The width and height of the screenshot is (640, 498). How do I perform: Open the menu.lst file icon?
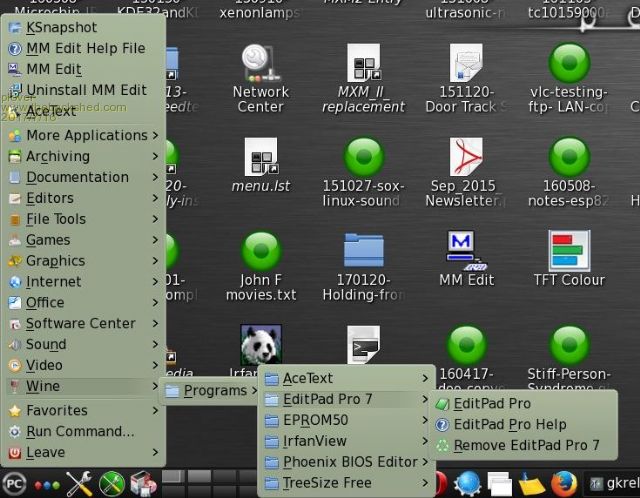[260, 158]
